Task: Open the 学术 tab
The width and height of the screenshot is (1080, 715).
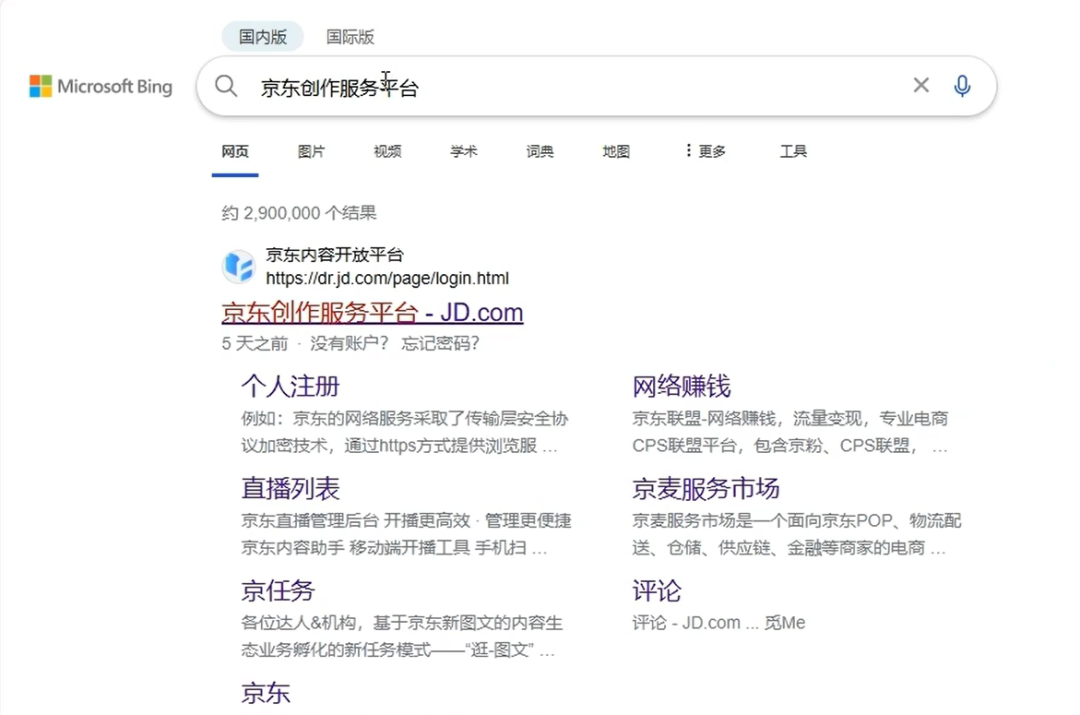Action: click(464, 151)
